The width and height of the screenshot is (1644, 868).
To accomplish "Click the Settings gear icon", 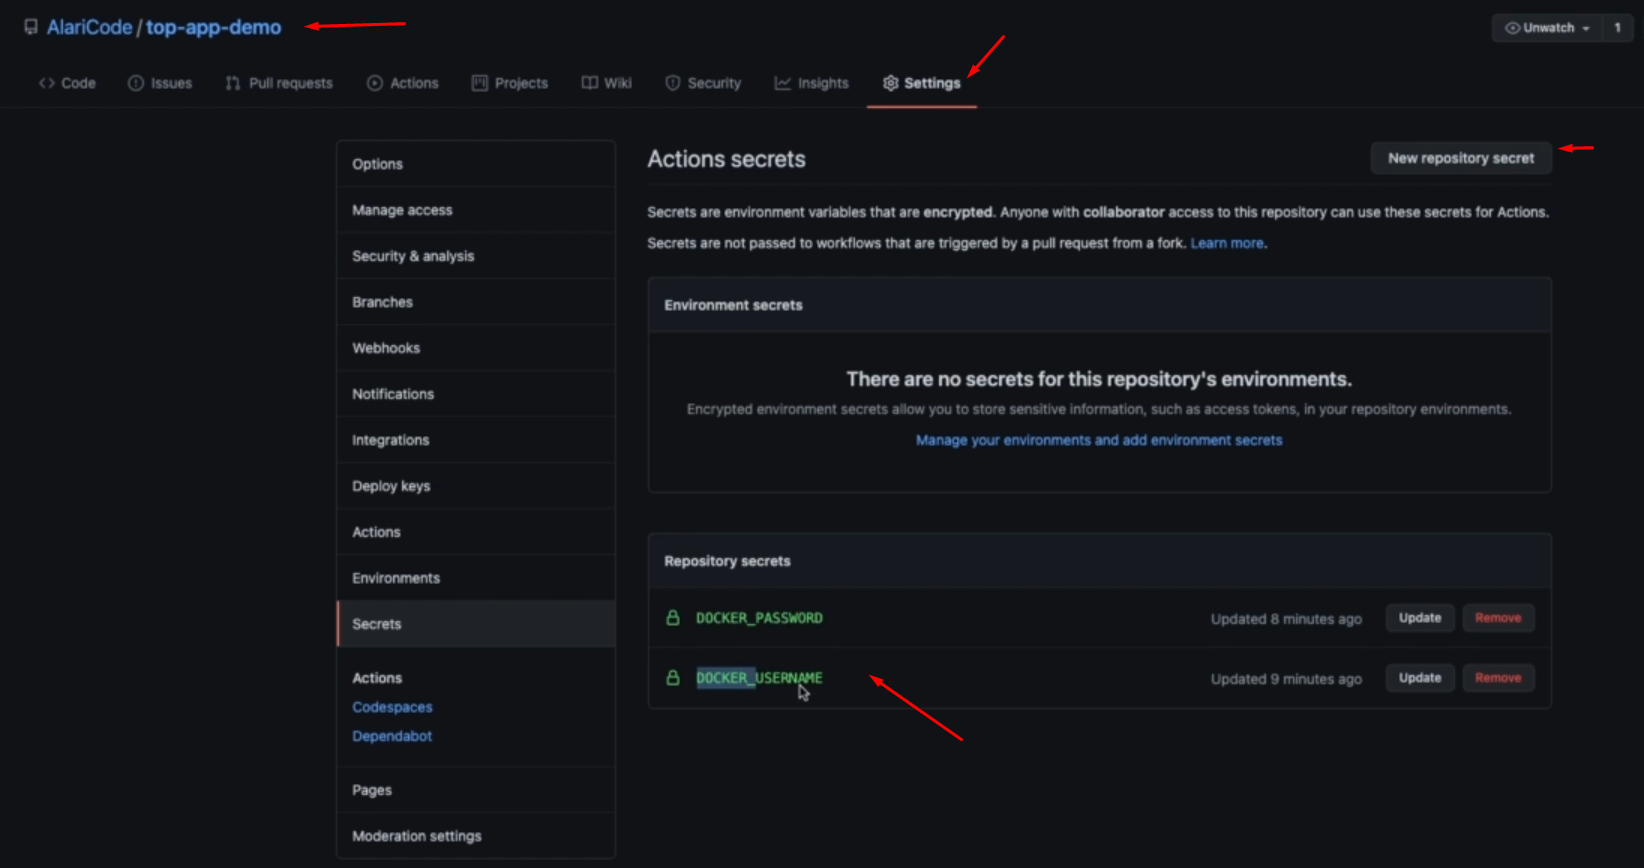I will [x=890, y=83].
